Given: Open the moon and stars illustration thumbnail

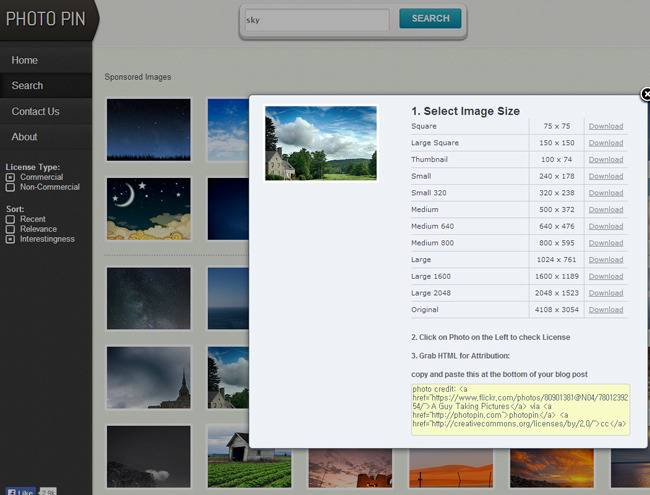Looking at the screenshot, I should (148, 209).
